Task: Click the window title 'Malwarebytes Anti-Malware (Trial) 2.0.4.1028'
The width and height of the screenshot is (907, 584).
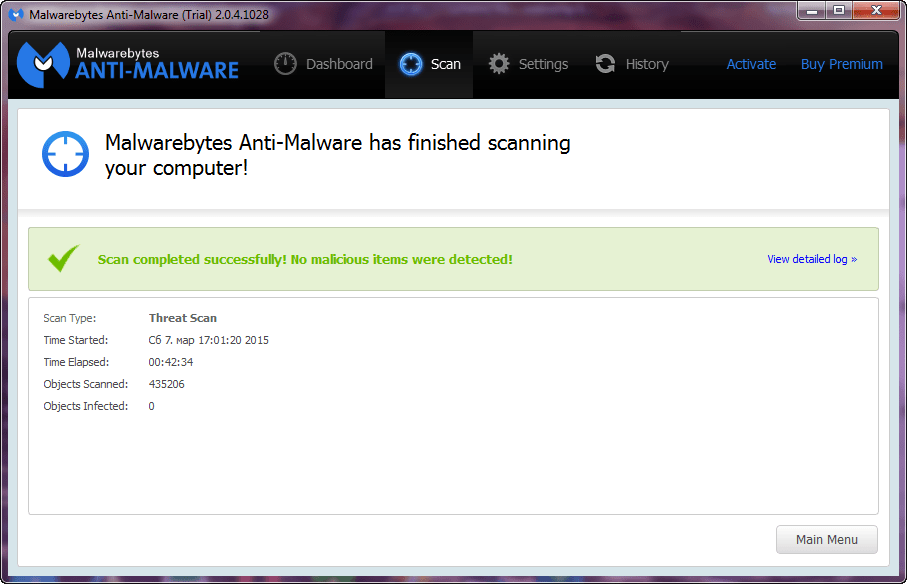Action: [149, 14]
